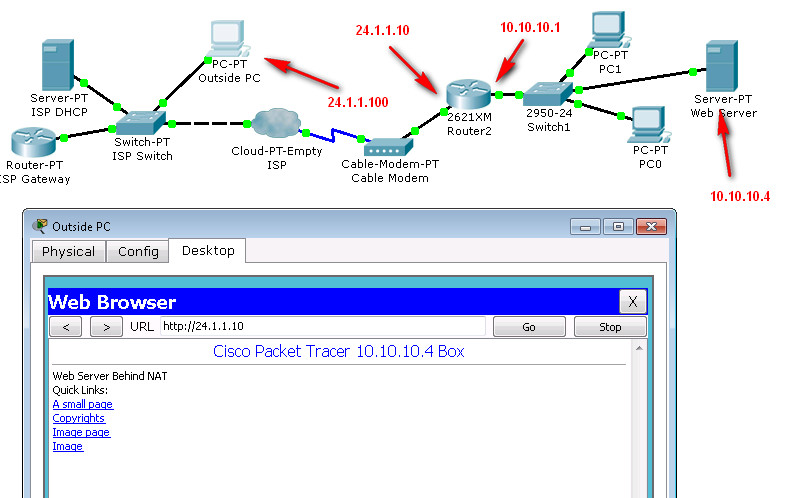
Task: Click the 2950-24 Switch1 icon
Action: tap(548, 94)
